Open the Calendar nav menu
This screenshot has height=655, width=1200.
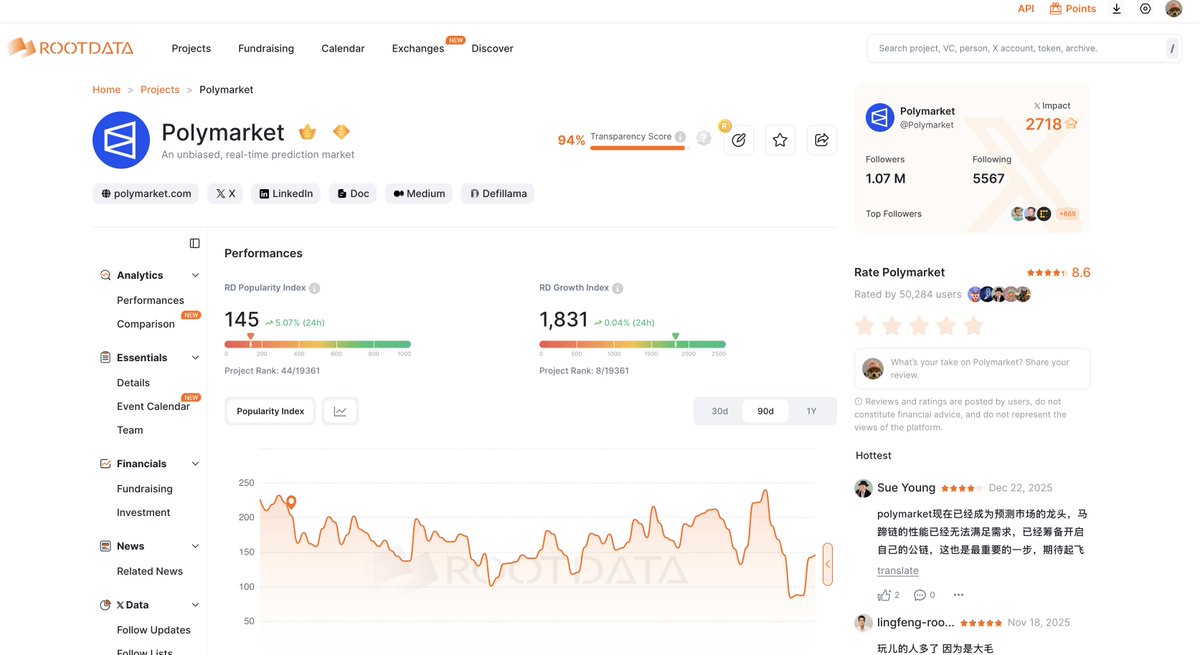pos(343,48)
